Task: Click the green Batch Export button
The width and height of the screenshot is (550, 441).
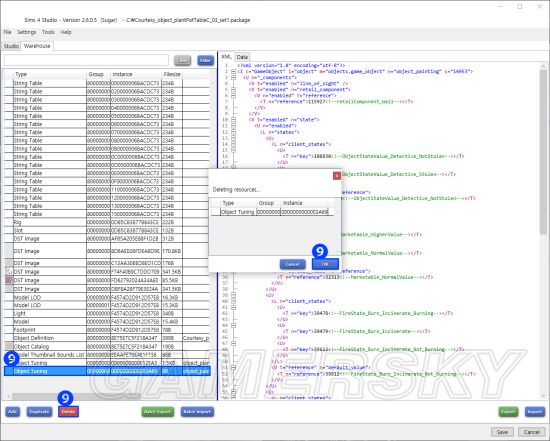Action: (x=157, y=412)
